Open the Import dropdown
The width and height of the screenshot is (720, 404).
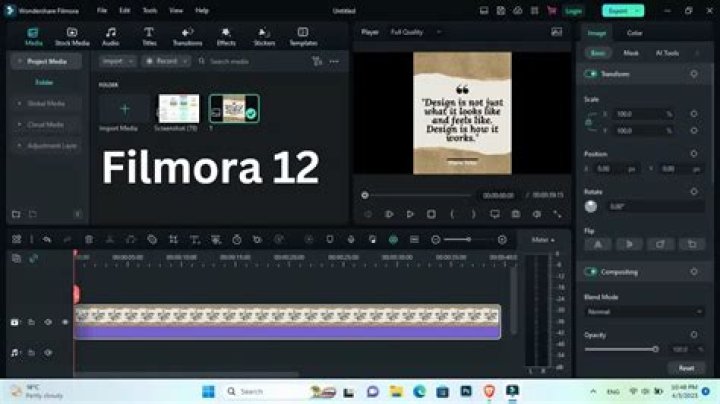118,61
